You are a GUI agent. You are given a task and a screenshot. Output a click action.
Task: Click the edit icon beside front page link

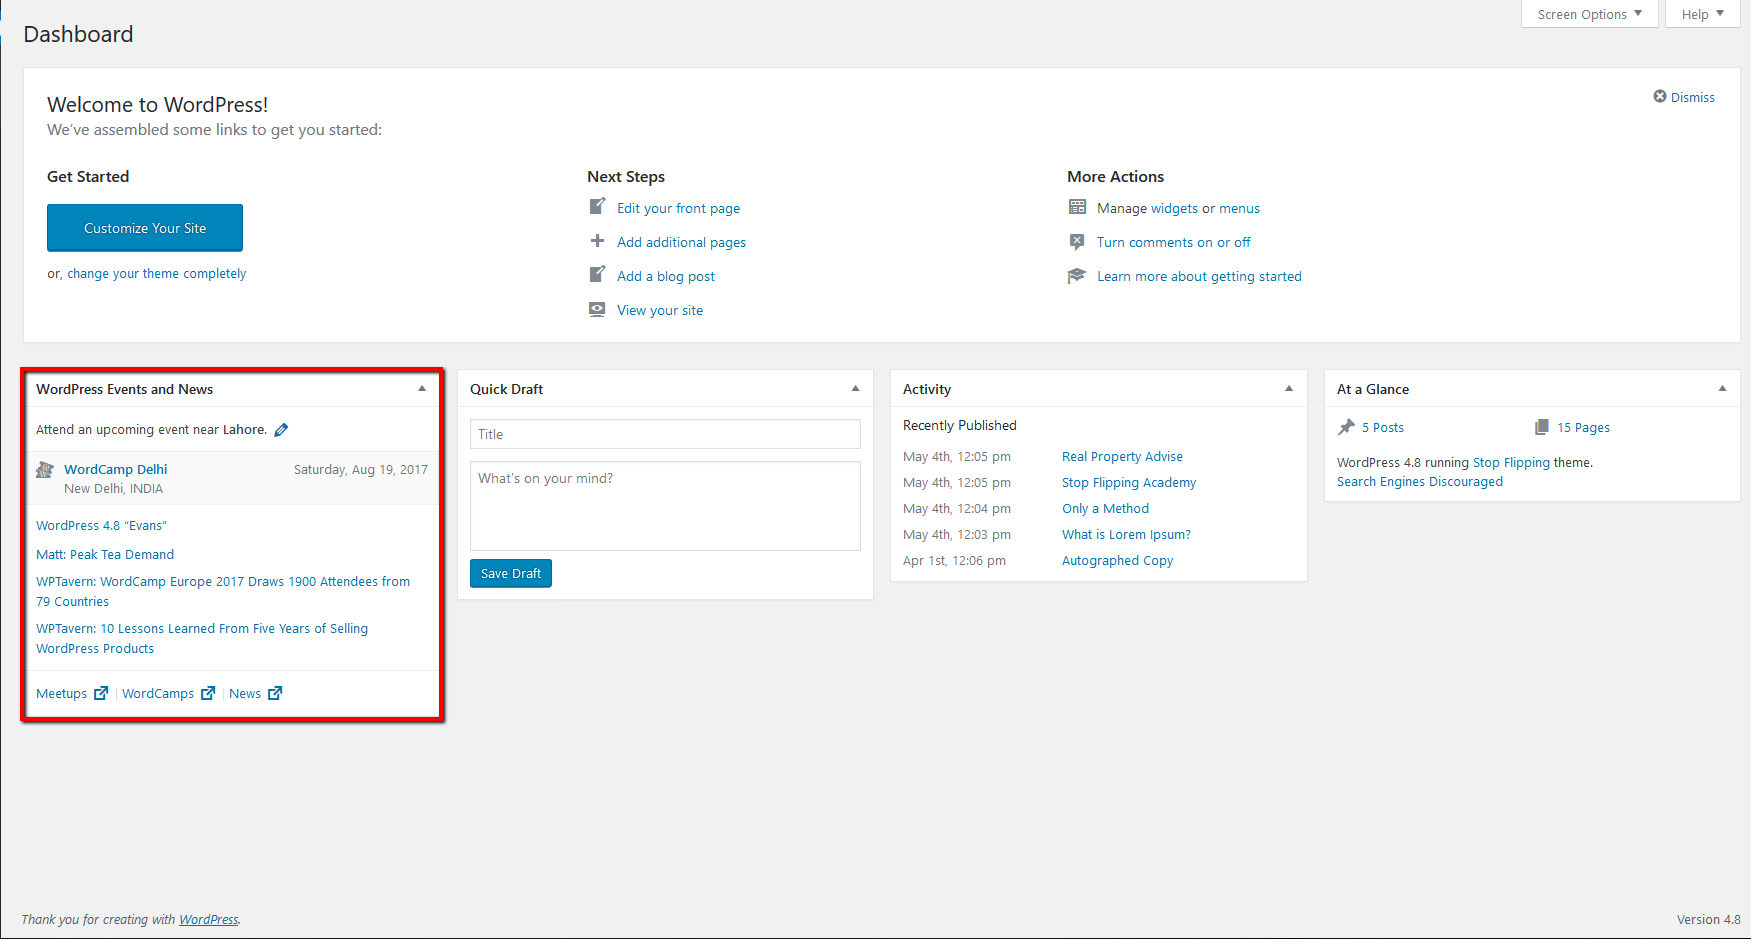coord(597,207)
